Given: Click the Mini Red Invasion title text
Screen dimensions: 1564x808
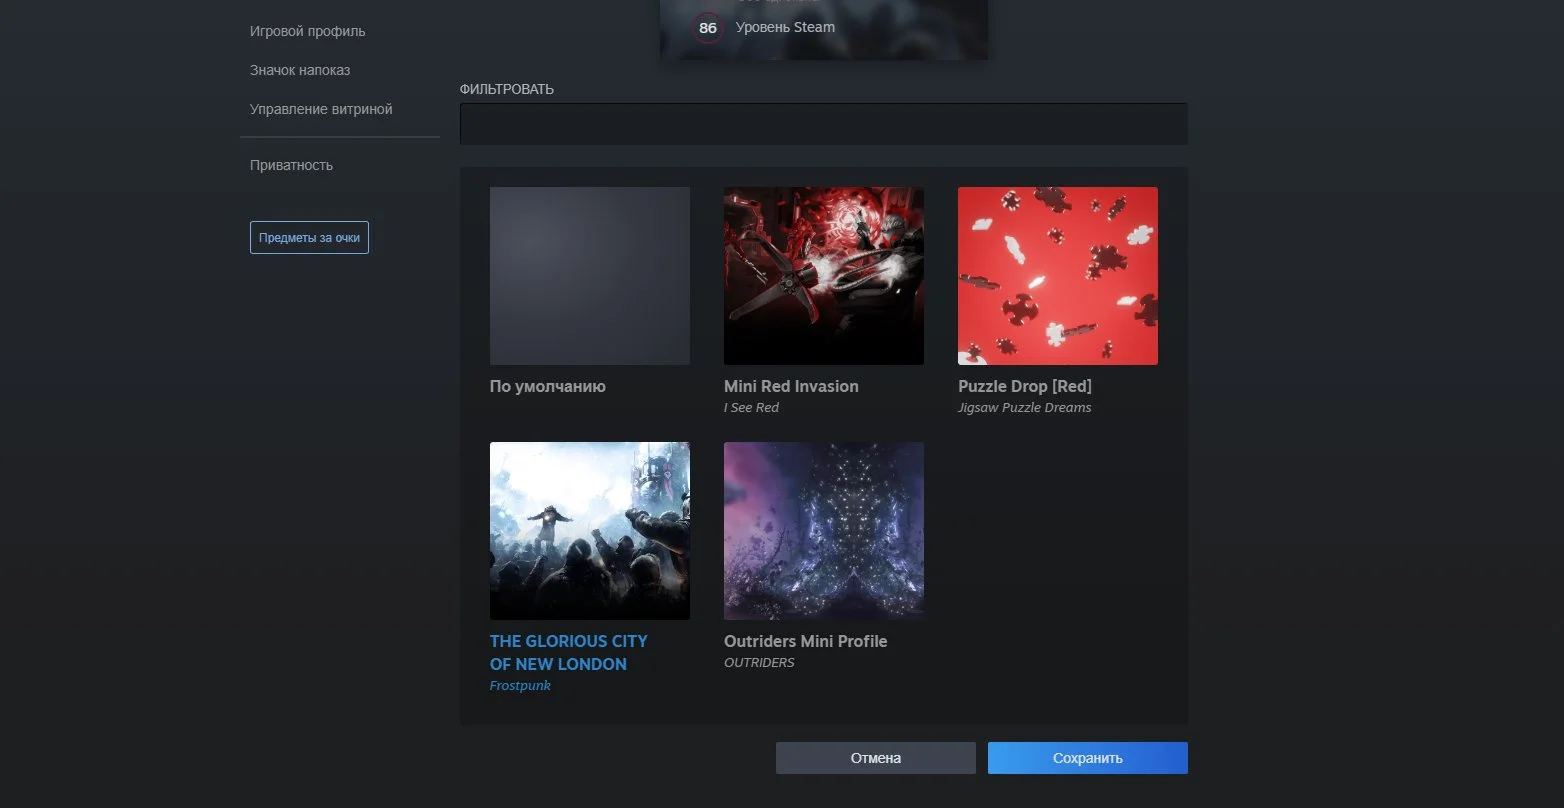Looking at the screenshot, I should pos(791,386).
